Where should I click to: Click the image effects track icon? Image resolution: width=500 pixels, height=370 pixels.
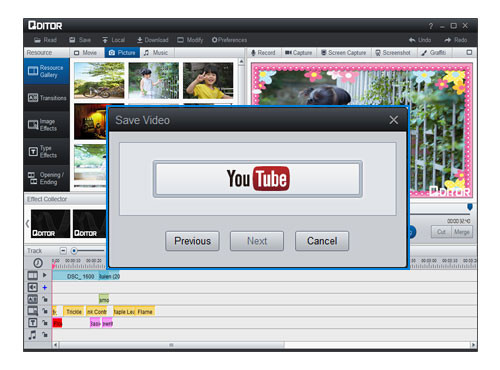coord(33,311)
